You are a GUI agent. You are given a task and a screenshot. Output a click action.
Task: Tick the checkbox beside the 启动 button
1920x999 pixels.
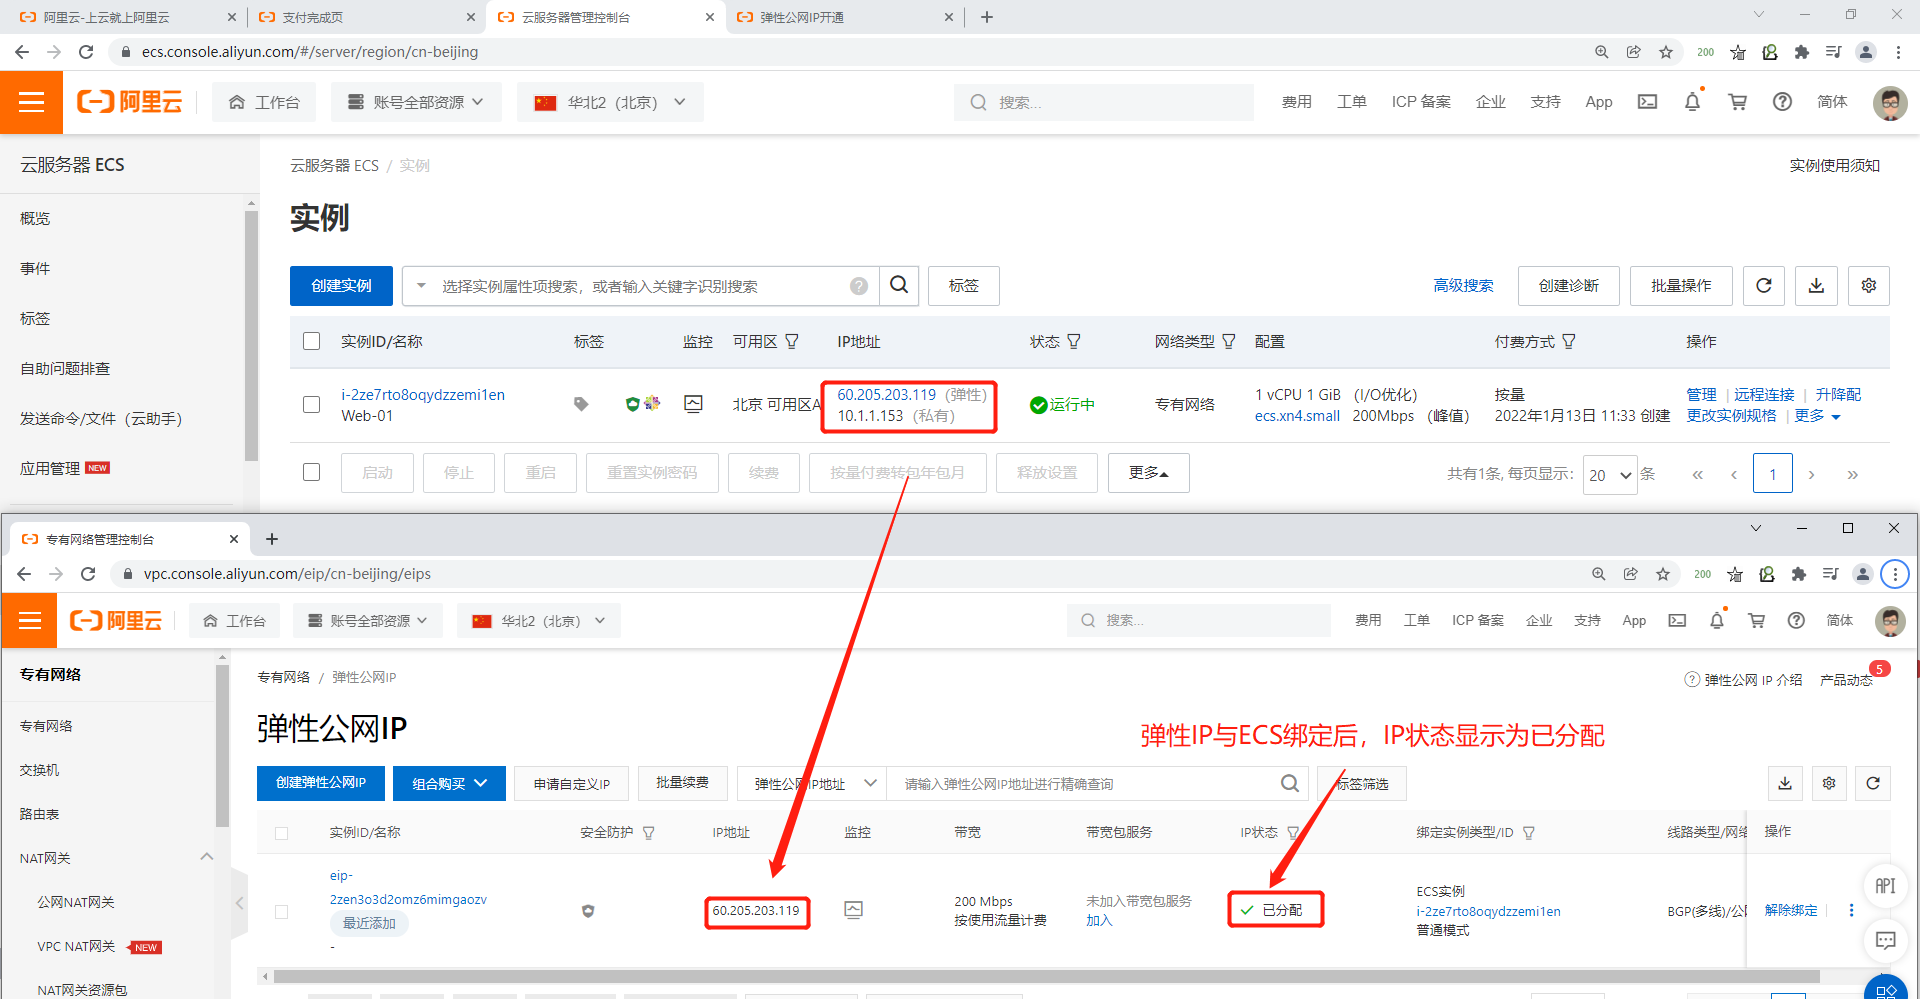312,472
